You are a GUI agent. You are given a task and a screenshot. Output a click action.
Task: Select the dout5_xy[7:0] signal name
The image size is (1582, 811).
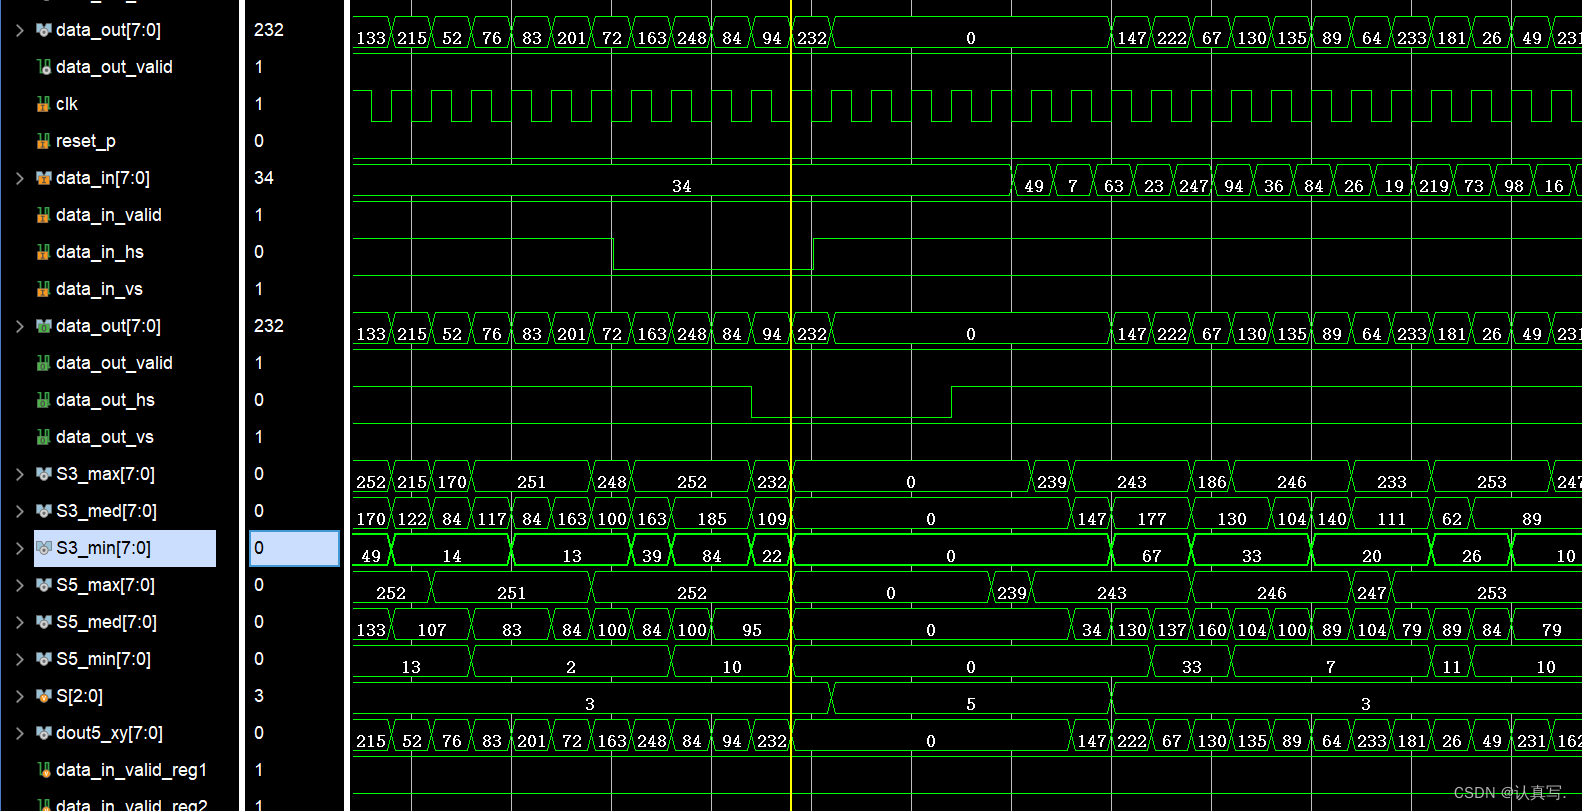point(109,733)
